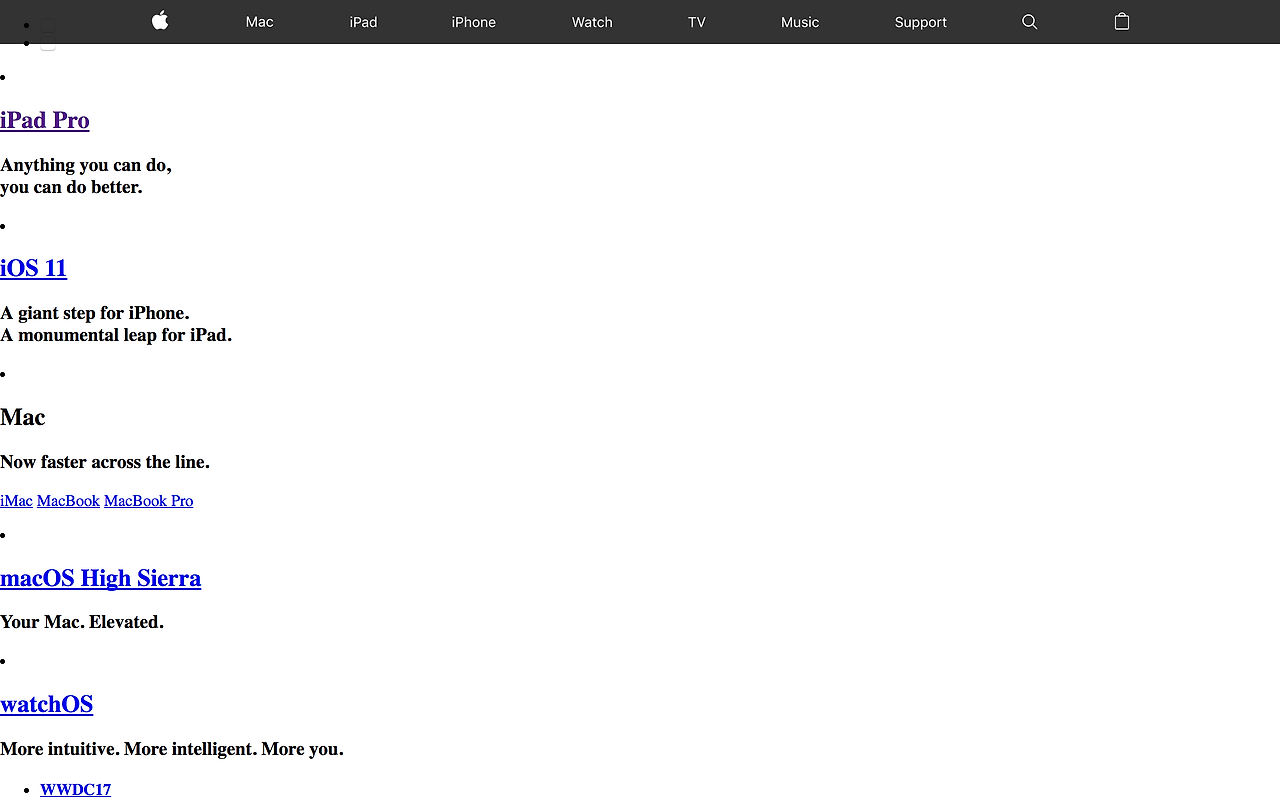Select iPhone in the navigation bar
The image size is (1280, 800).
474,22
